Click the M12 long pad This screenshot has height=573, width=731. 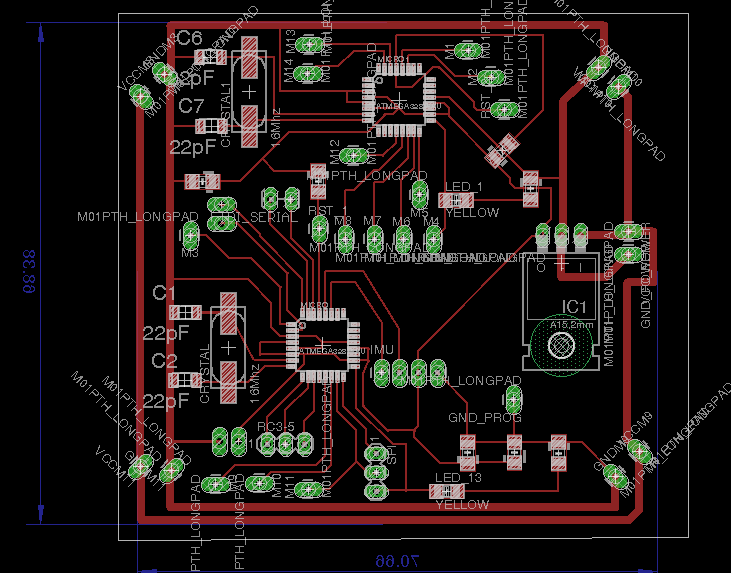click(353, 155)
